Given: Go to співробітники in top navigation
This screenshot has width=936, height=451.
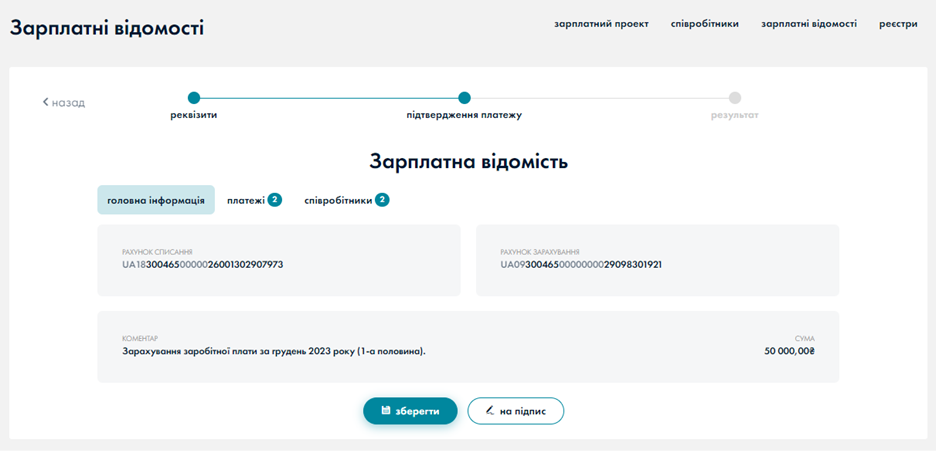Looking at the screenshot, I should click(x=705, y=24).
